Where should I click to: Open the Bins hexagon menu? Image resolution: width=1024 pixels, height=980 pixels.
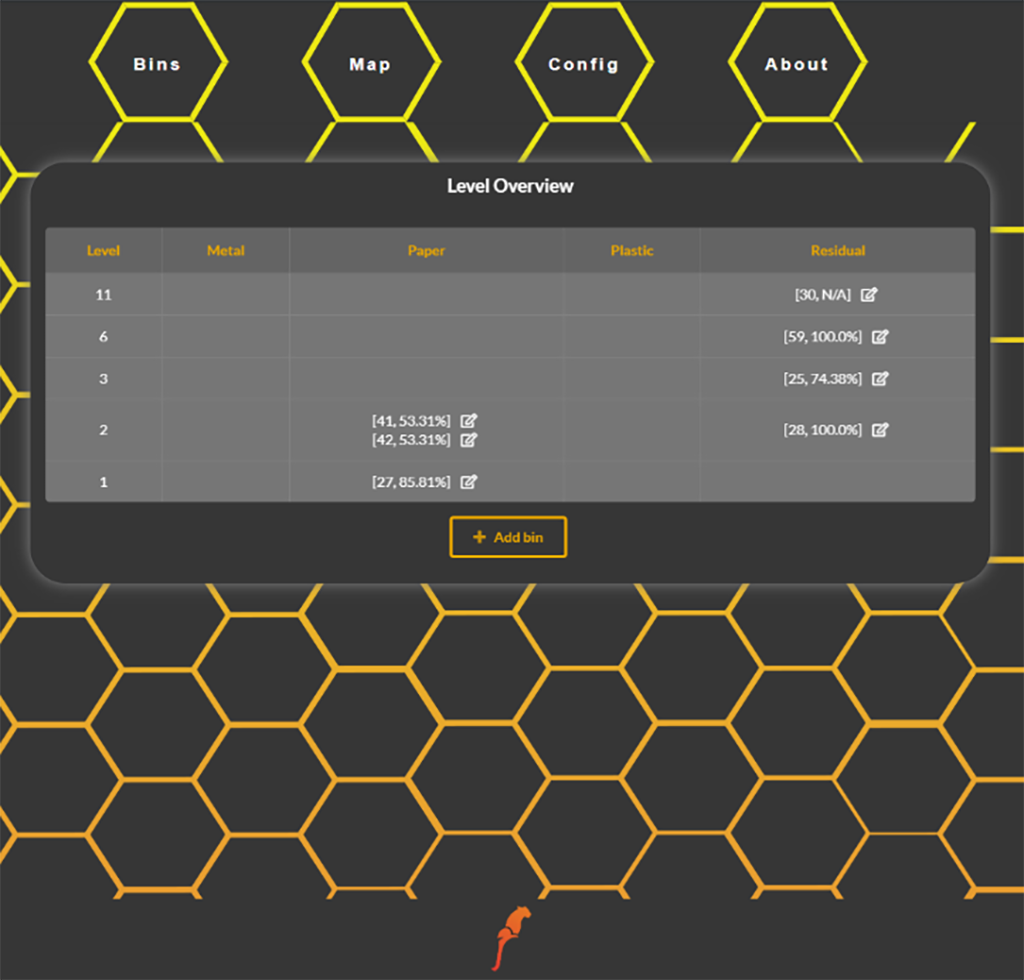[157, 64]
